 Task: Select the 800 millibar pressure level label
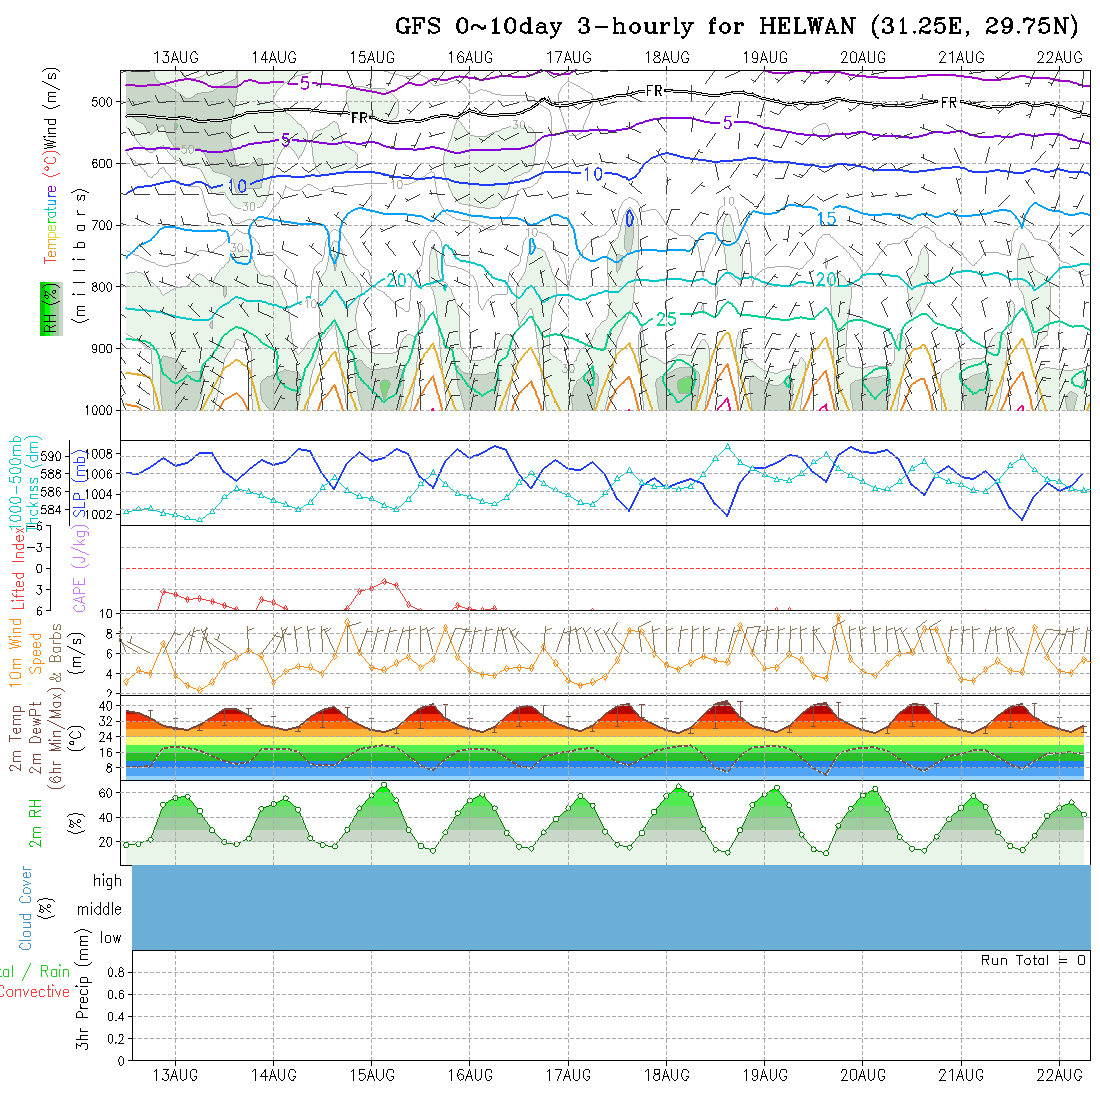(x=102, y=288)
